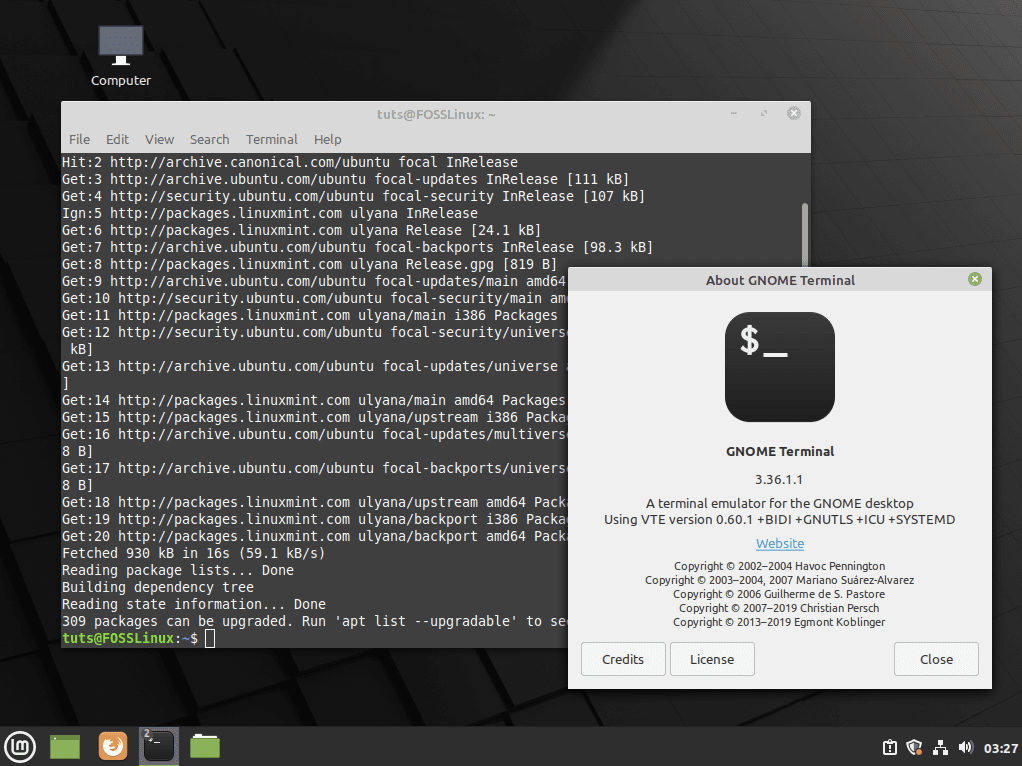Image resolution: width=1022 pixels, height=766 pixels.
Task: Adjust the volume via the speaker tray icon
Action: click(966, 747)
